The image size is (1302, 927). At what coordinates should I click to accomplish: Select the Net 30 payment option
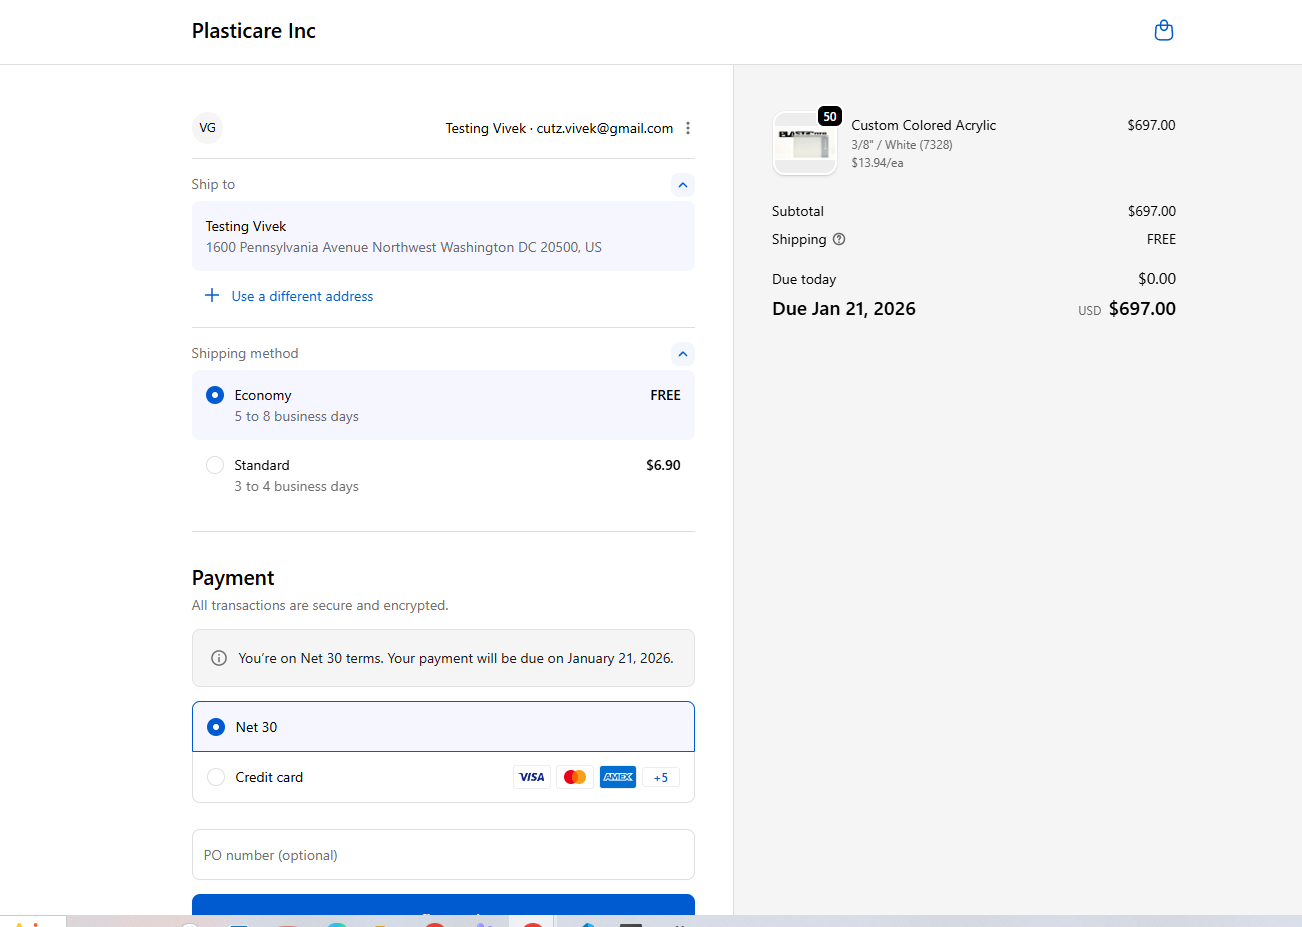tap(216, 727)
